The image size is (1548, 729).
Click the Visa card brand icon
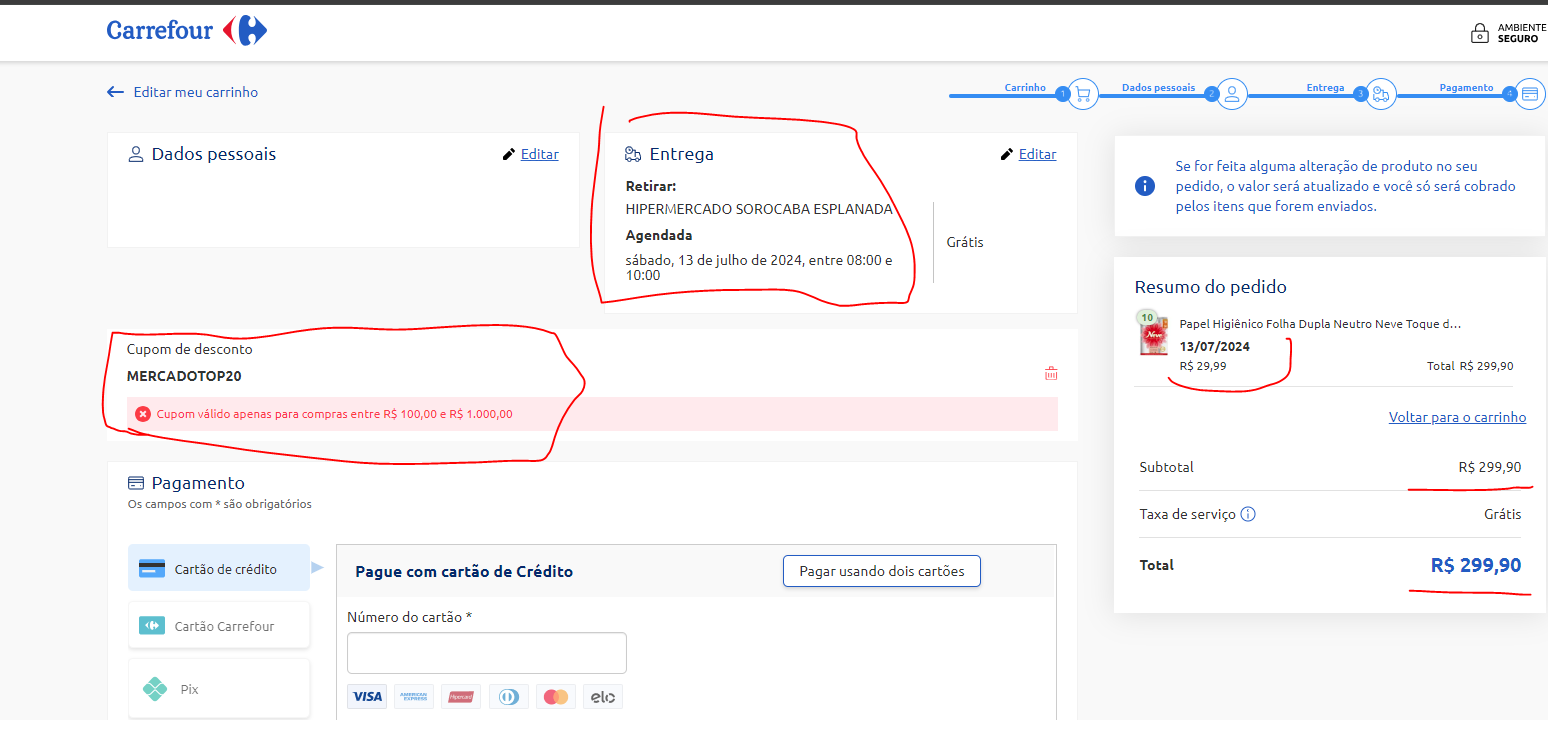[367, 696]
